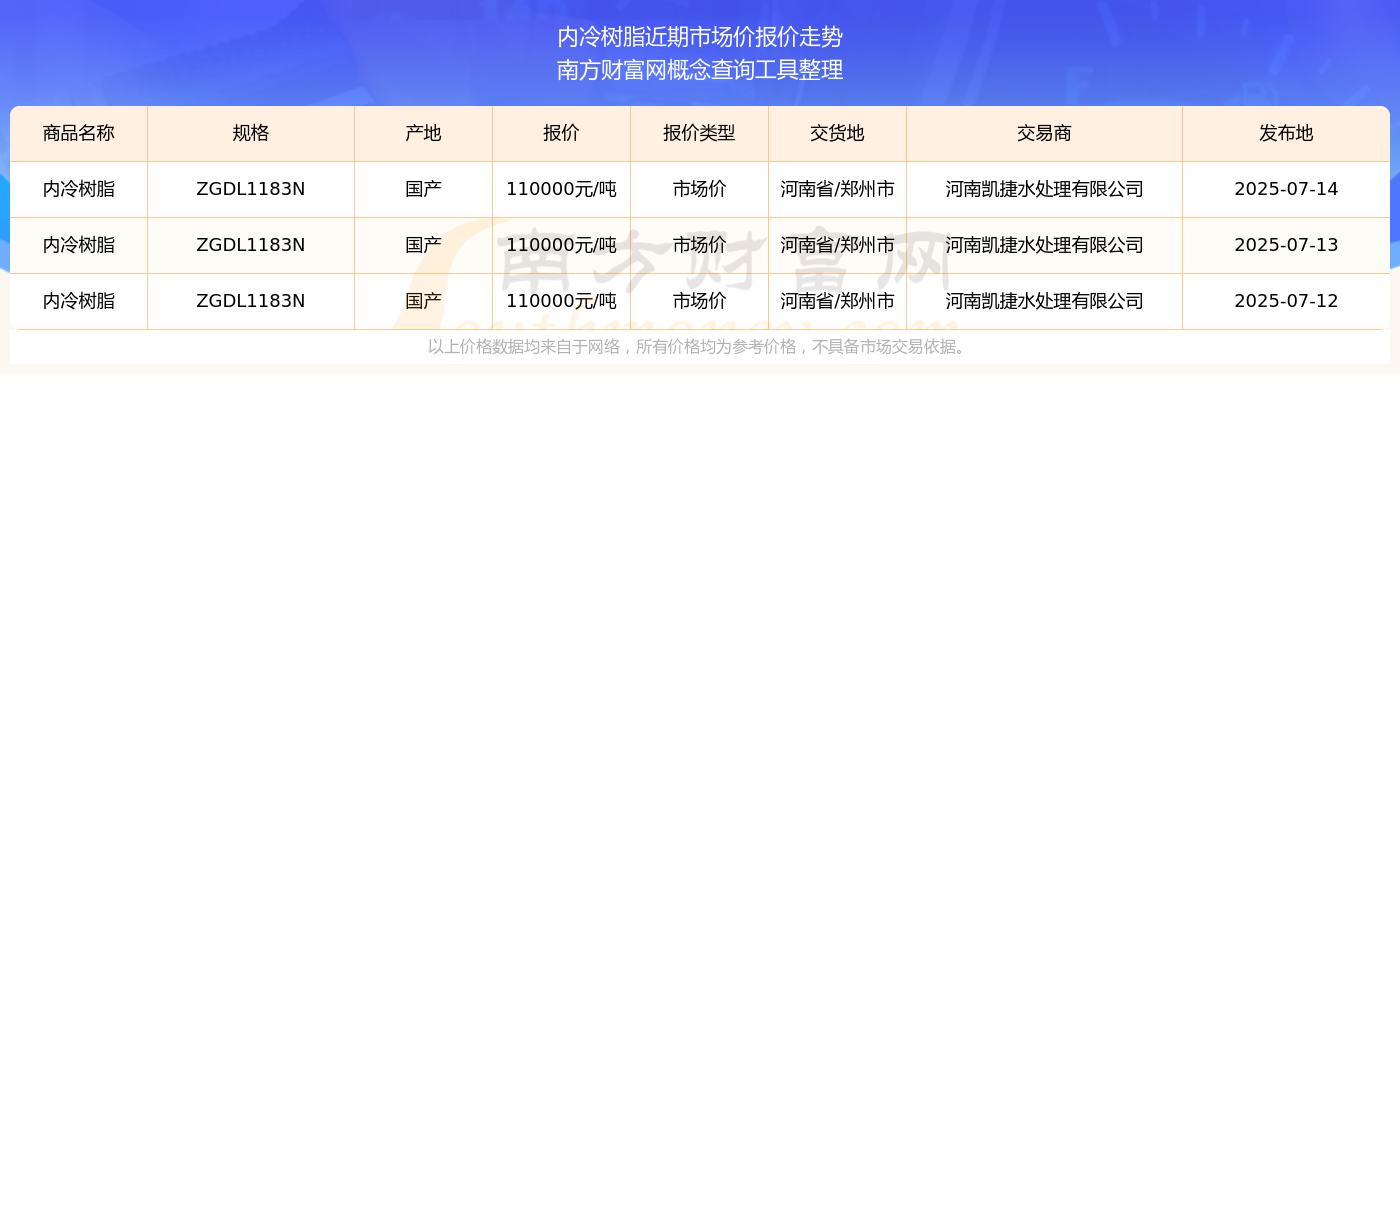Click 内冷树脂 in the 2025-07-12 row
The height and width of the screenshot is (1205, 1400).
point(79,301)
